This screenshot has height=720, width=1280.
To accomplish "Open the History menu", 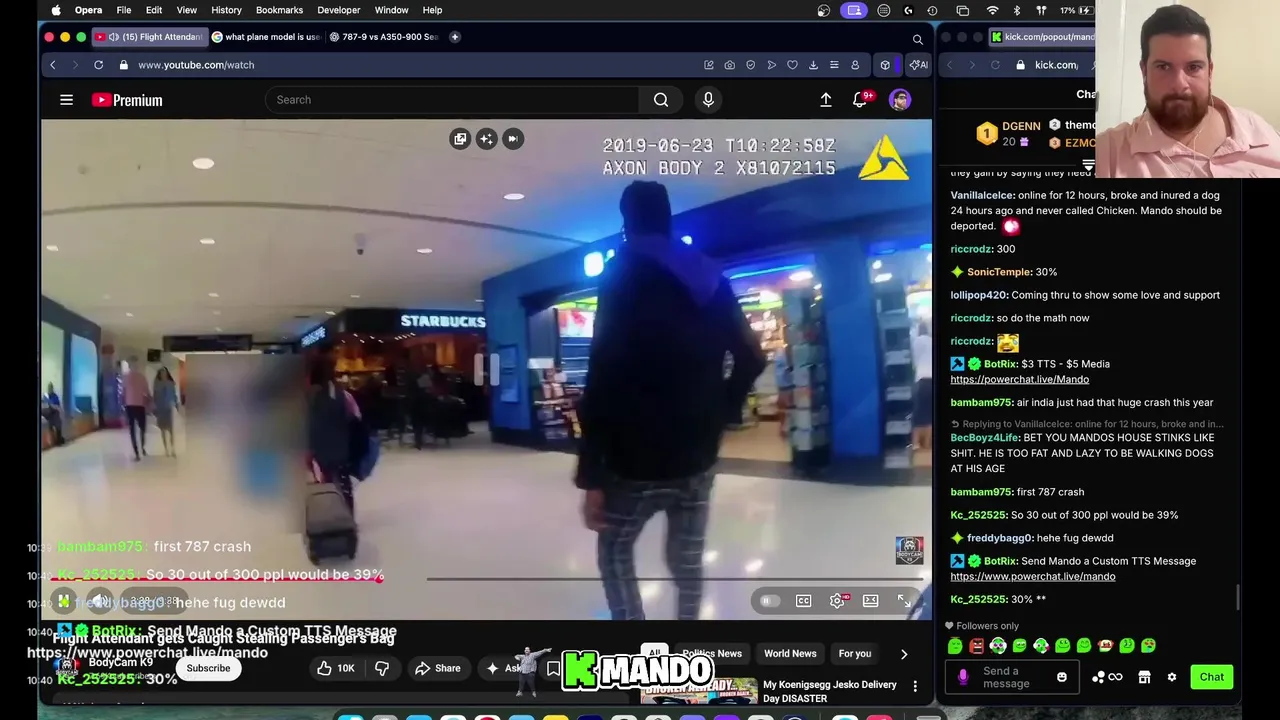I will point(226,10).
